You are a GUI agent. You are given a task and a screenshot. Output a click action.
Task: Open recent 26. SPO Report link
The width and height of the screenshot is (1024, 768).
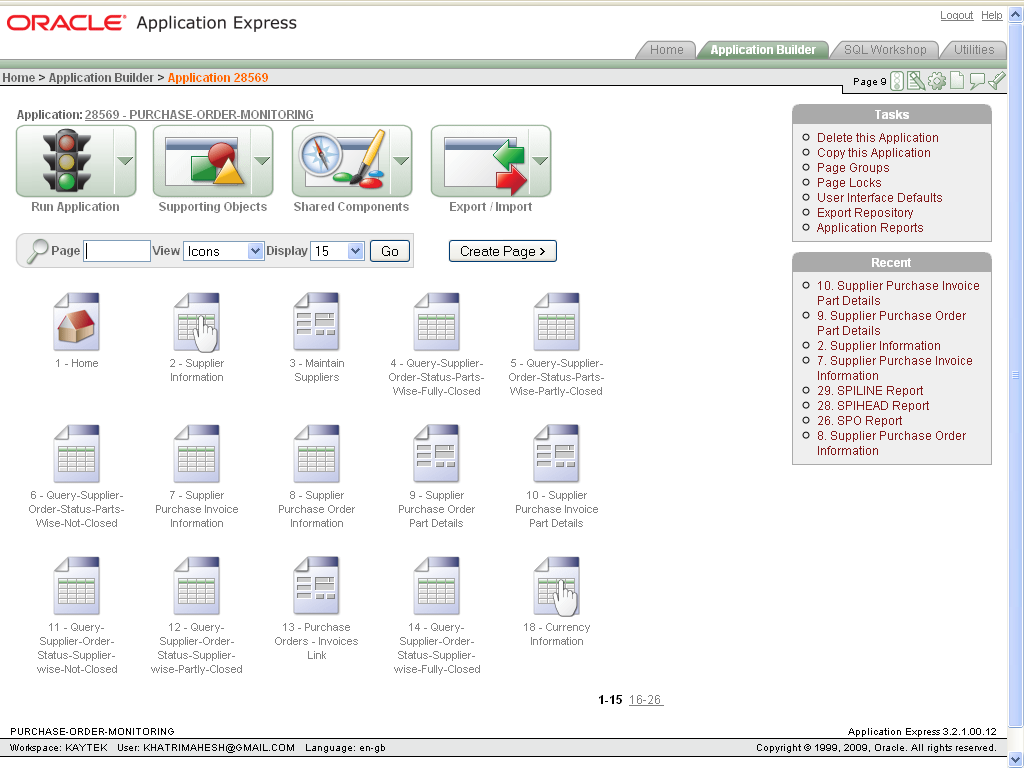coord(859,421)
